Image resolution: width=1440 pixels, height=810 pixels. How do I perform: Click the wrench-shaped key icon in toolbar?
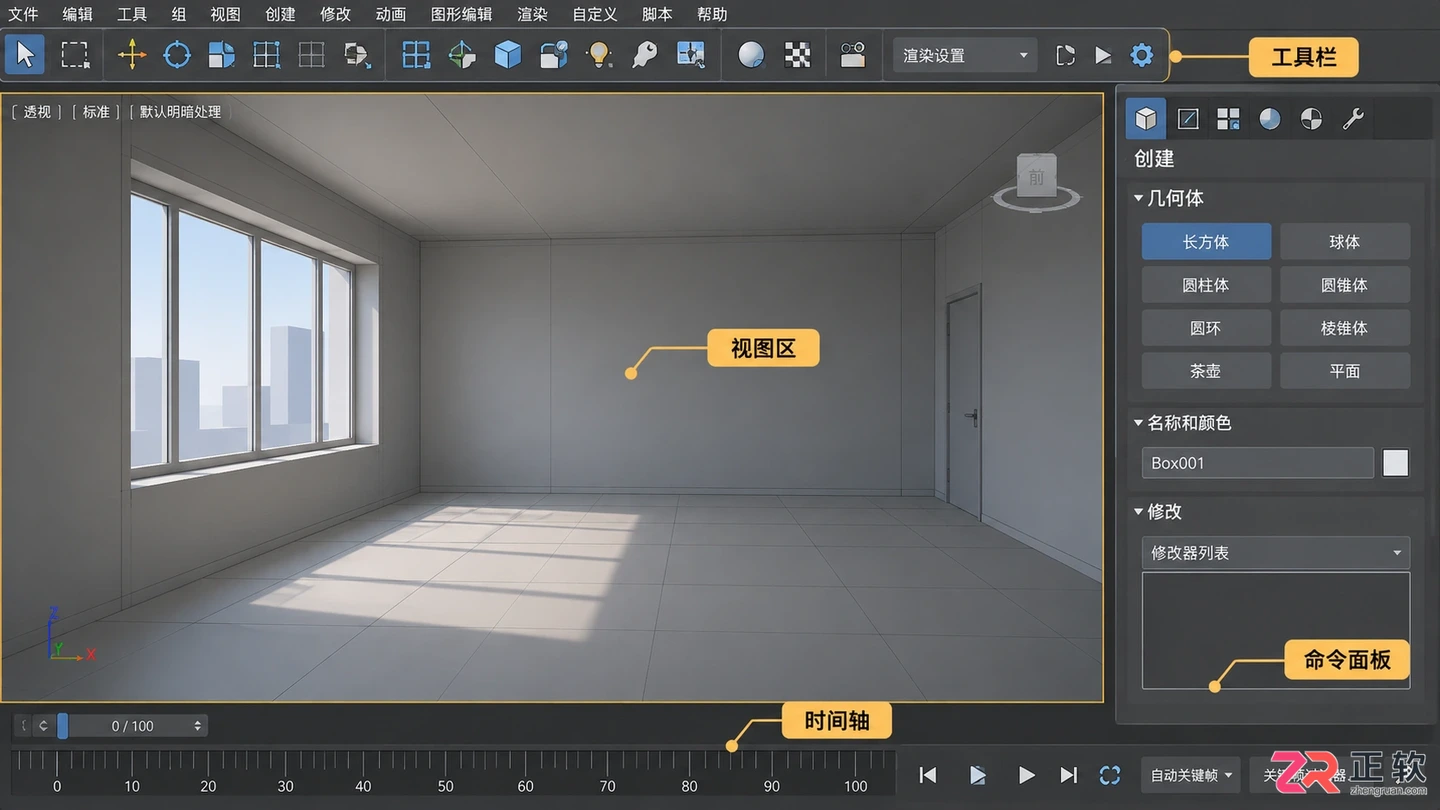[645, 54]
